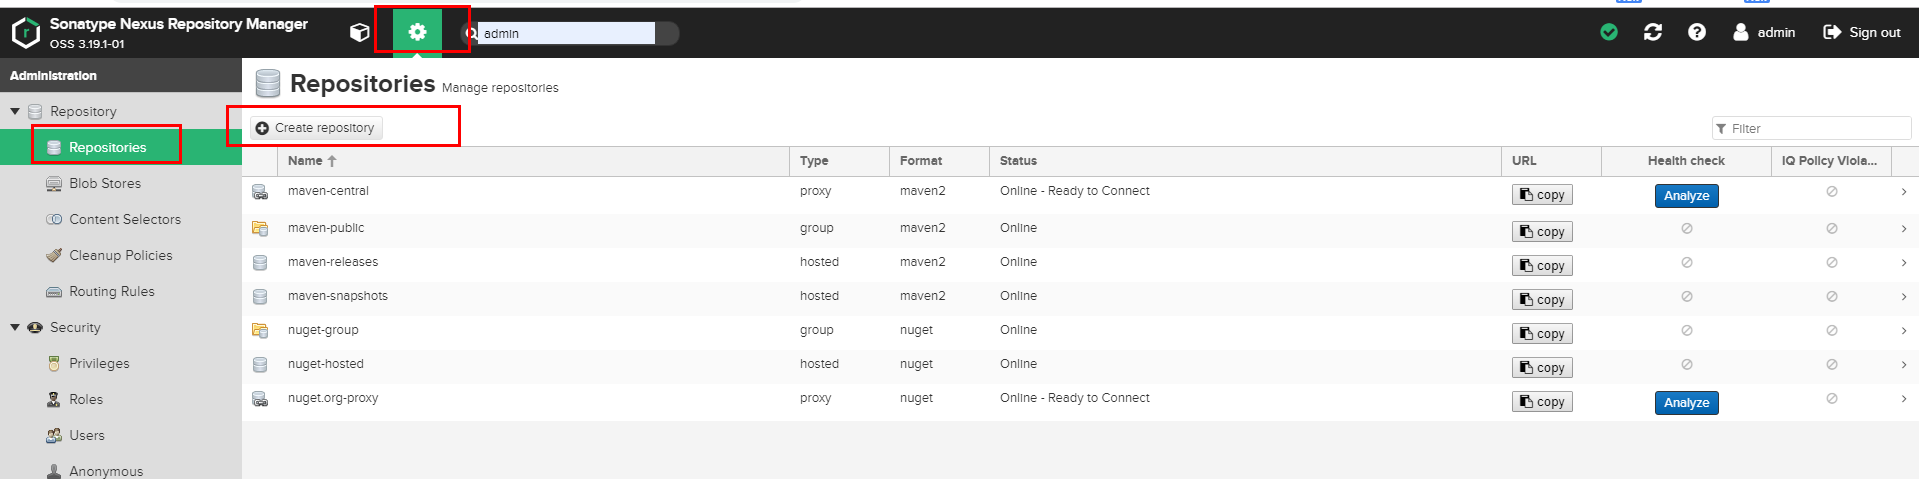Copy URL of maven-public
This screenshot has height=479, width=1919.
coord(1542,231)
